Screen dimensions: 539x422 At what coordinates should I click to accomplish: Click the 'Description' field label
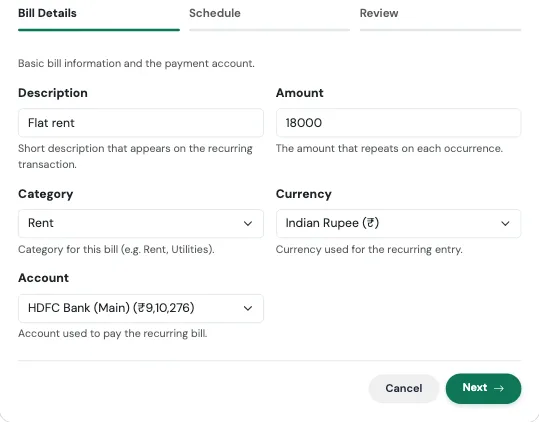(x=53, y=93)
